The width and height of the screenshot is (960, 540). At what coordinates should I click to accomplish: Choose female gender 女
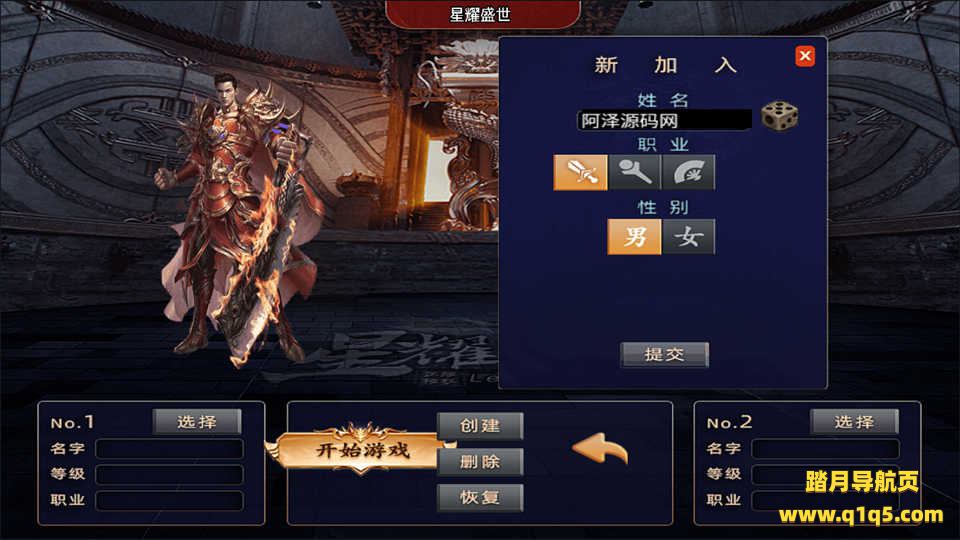[x=688, y=236]
